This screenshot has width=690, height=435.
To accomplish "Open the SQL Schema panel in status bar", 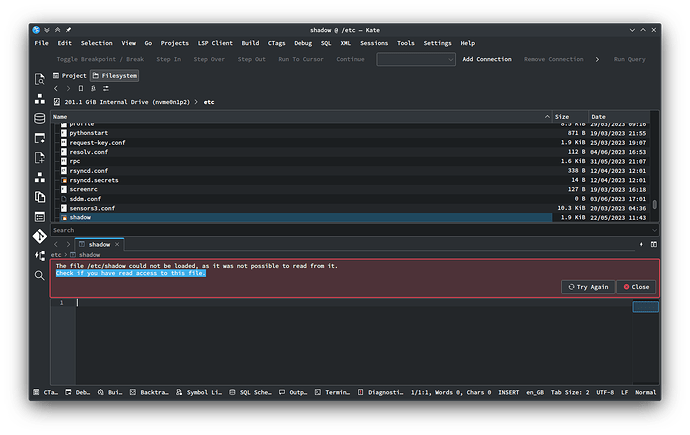I will point(250,392).
